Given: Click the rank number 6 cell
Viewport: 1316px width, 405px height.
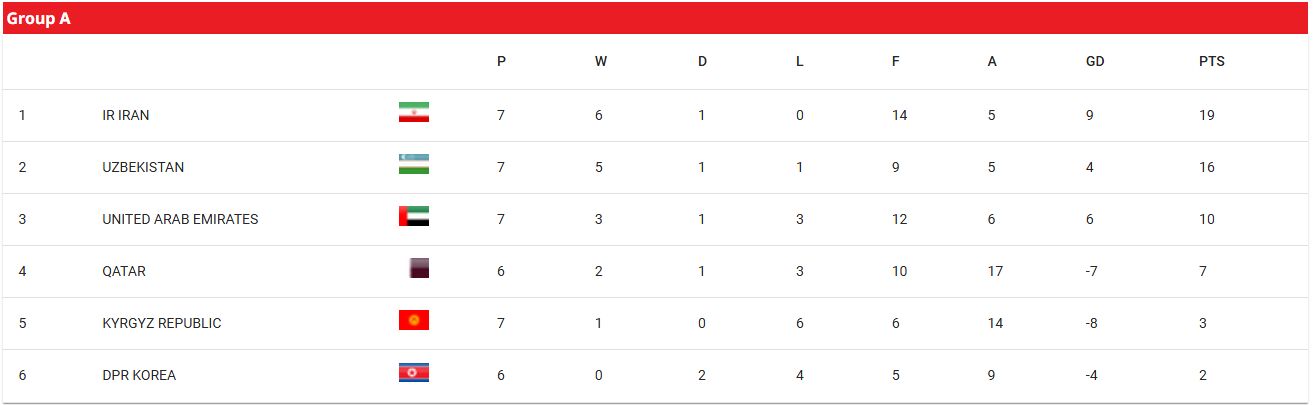Looking at the screenshot, I should click(22, 375).
